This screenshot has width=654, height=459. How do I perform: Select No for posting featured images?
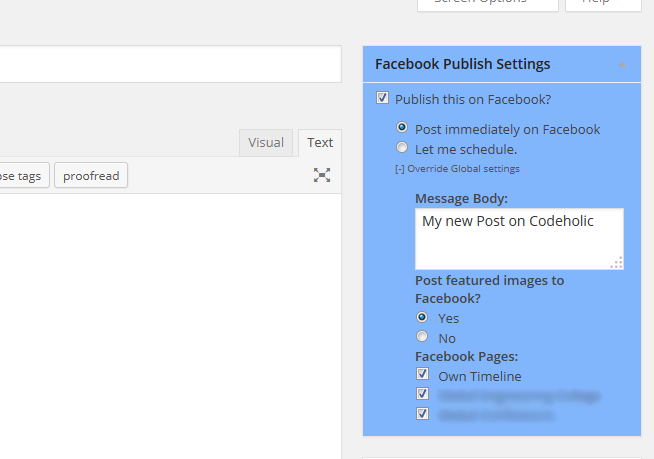tap(422, 336)
